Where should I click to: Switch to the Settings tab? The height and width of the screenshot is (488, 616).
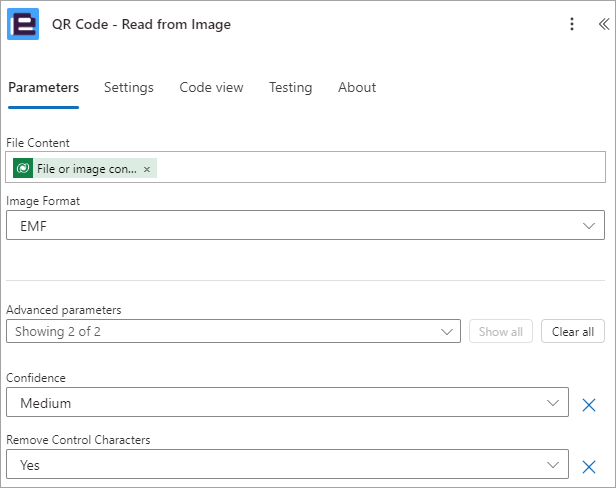pos(128,87)
